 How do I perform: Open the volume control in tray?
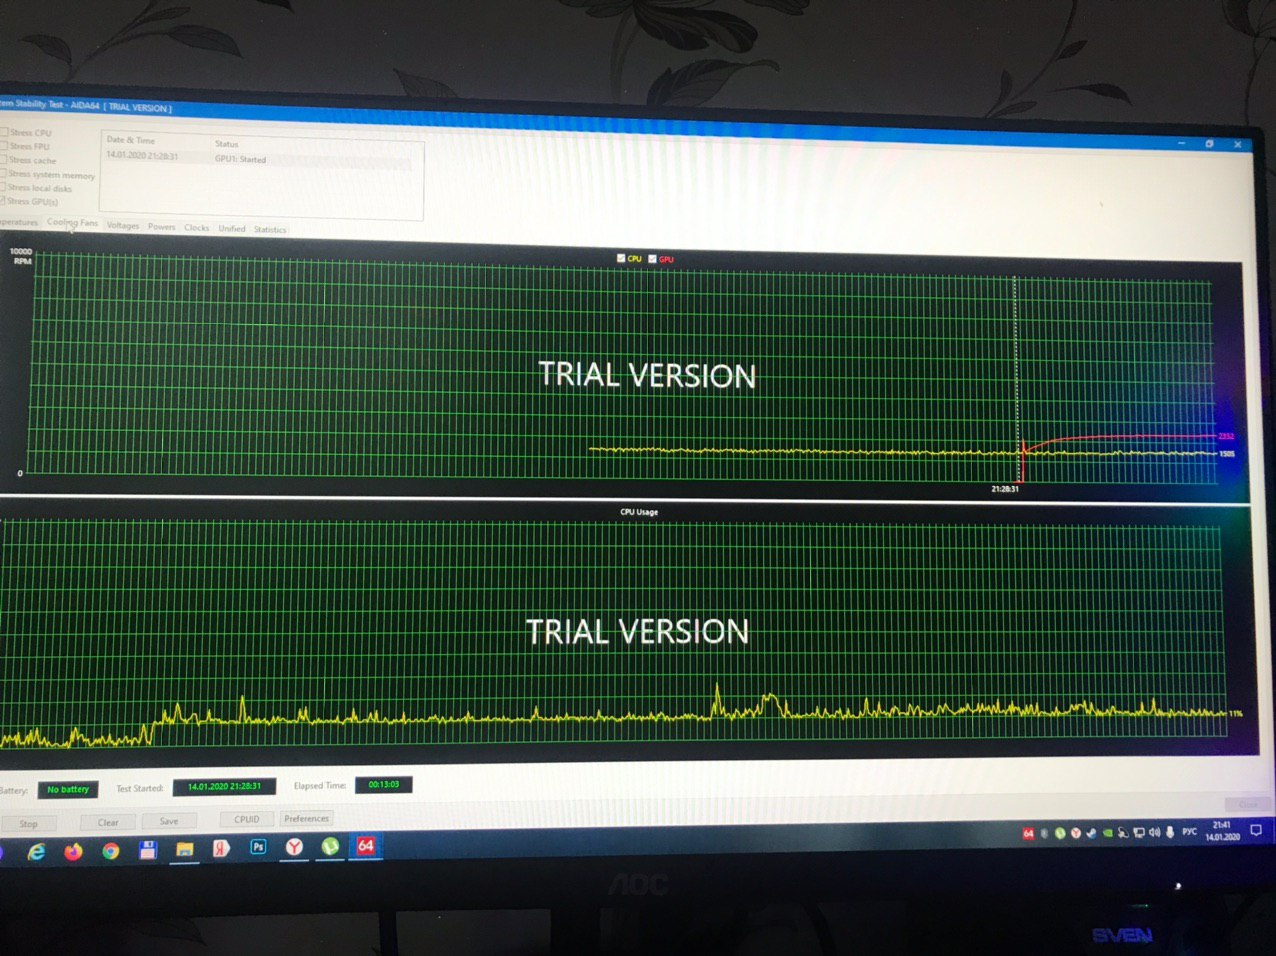point(1155,832)
